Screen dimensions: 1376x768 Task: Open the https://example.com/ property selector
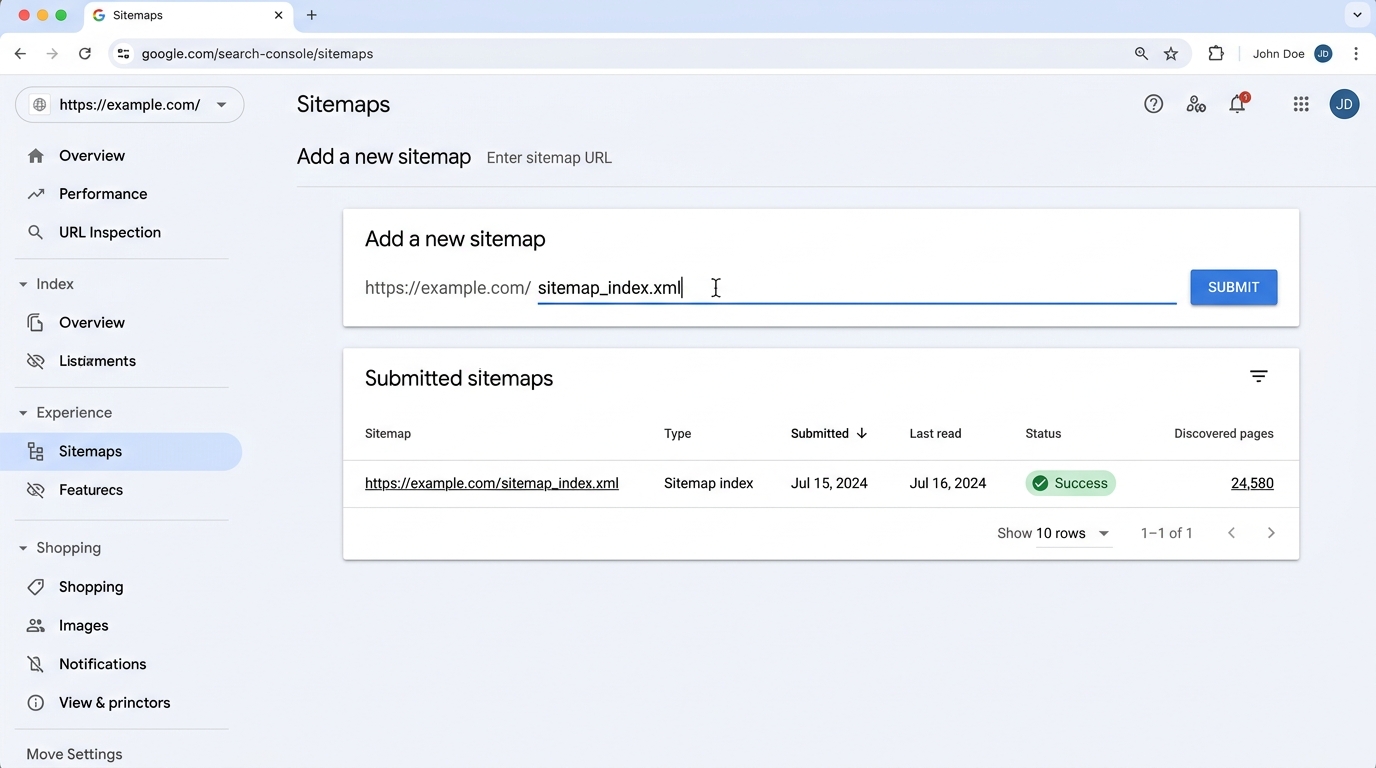pos(130,104)
